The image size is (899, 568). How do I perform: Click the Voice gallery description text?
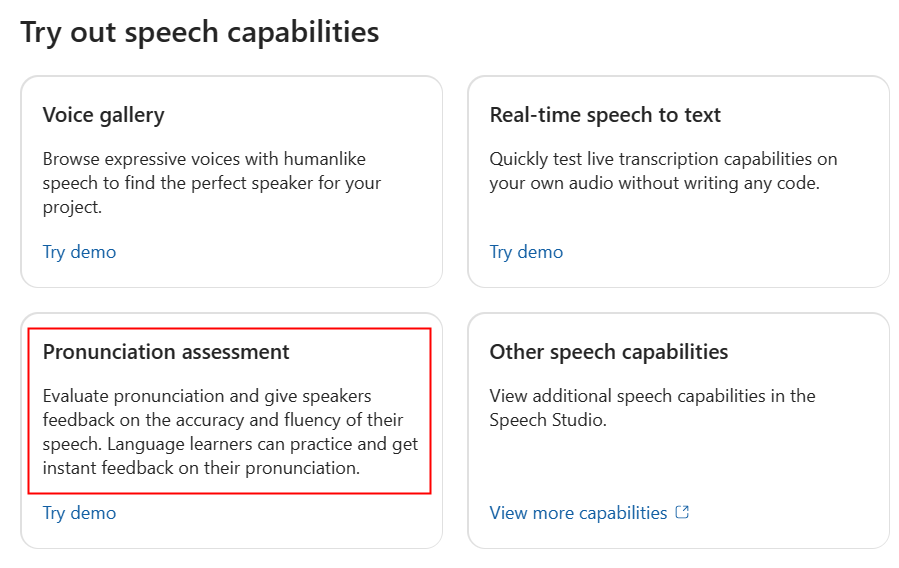[212, 183]
